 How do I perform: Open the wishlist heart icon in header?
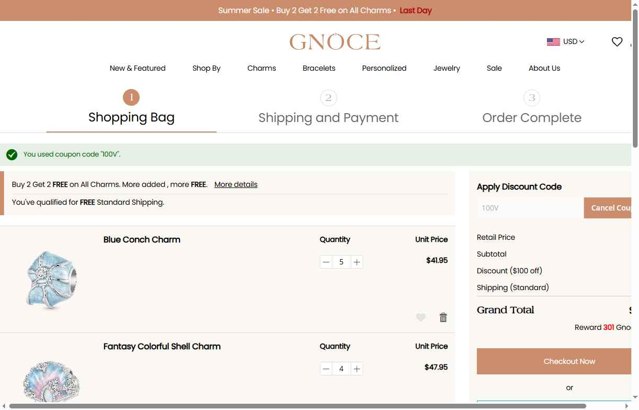click(617, 42)
